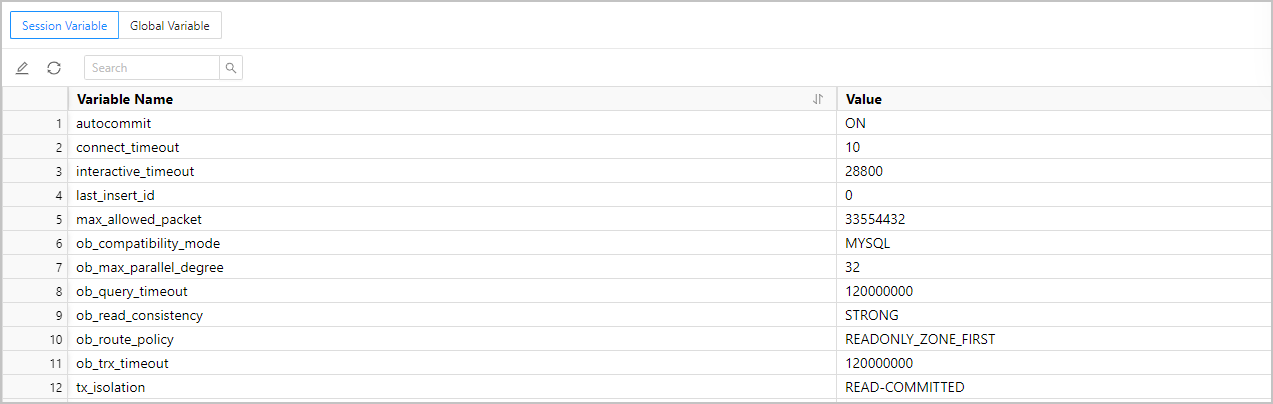Click the READONLY_ZONE_FIRST value cell
Image resolution: width=1273 pixels, height=404 pixels.
pos(920,339)
